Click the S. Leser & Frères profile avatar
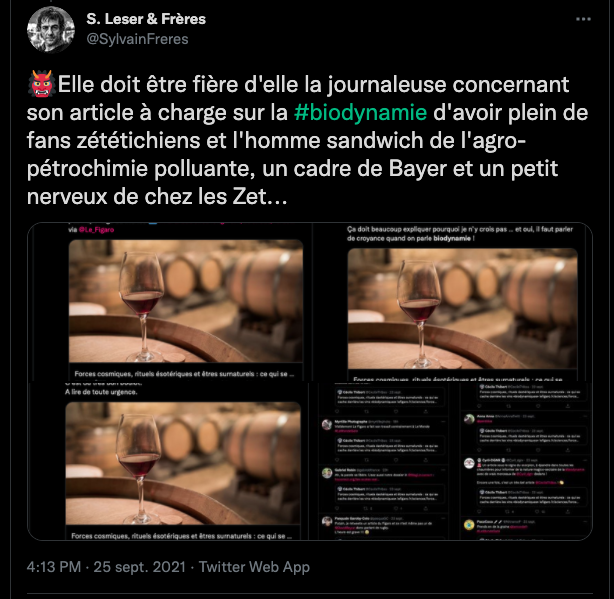 coord(50,29)
